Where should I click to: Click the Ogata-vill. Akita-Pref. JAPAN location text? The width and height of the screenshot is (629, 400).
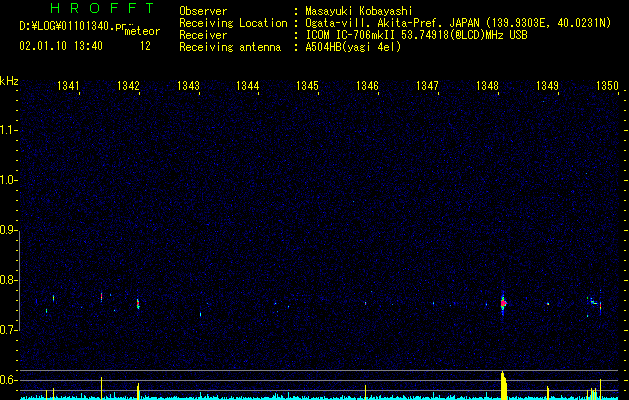click(x=458, y=23)
